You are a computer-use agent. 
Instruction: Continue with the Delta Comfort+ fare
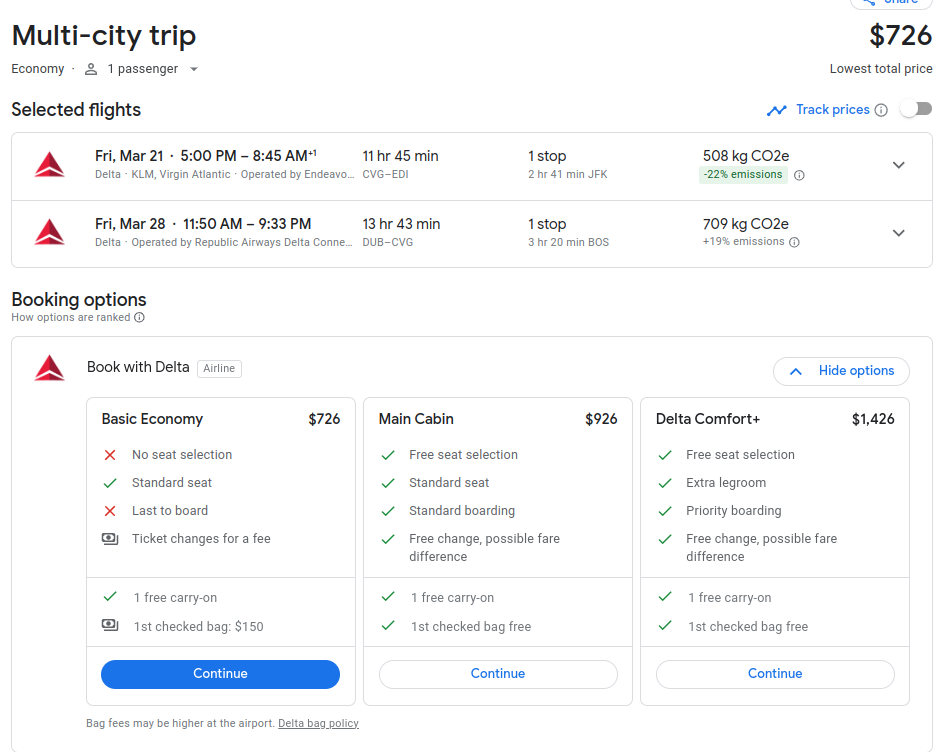[x=774, y=674]
